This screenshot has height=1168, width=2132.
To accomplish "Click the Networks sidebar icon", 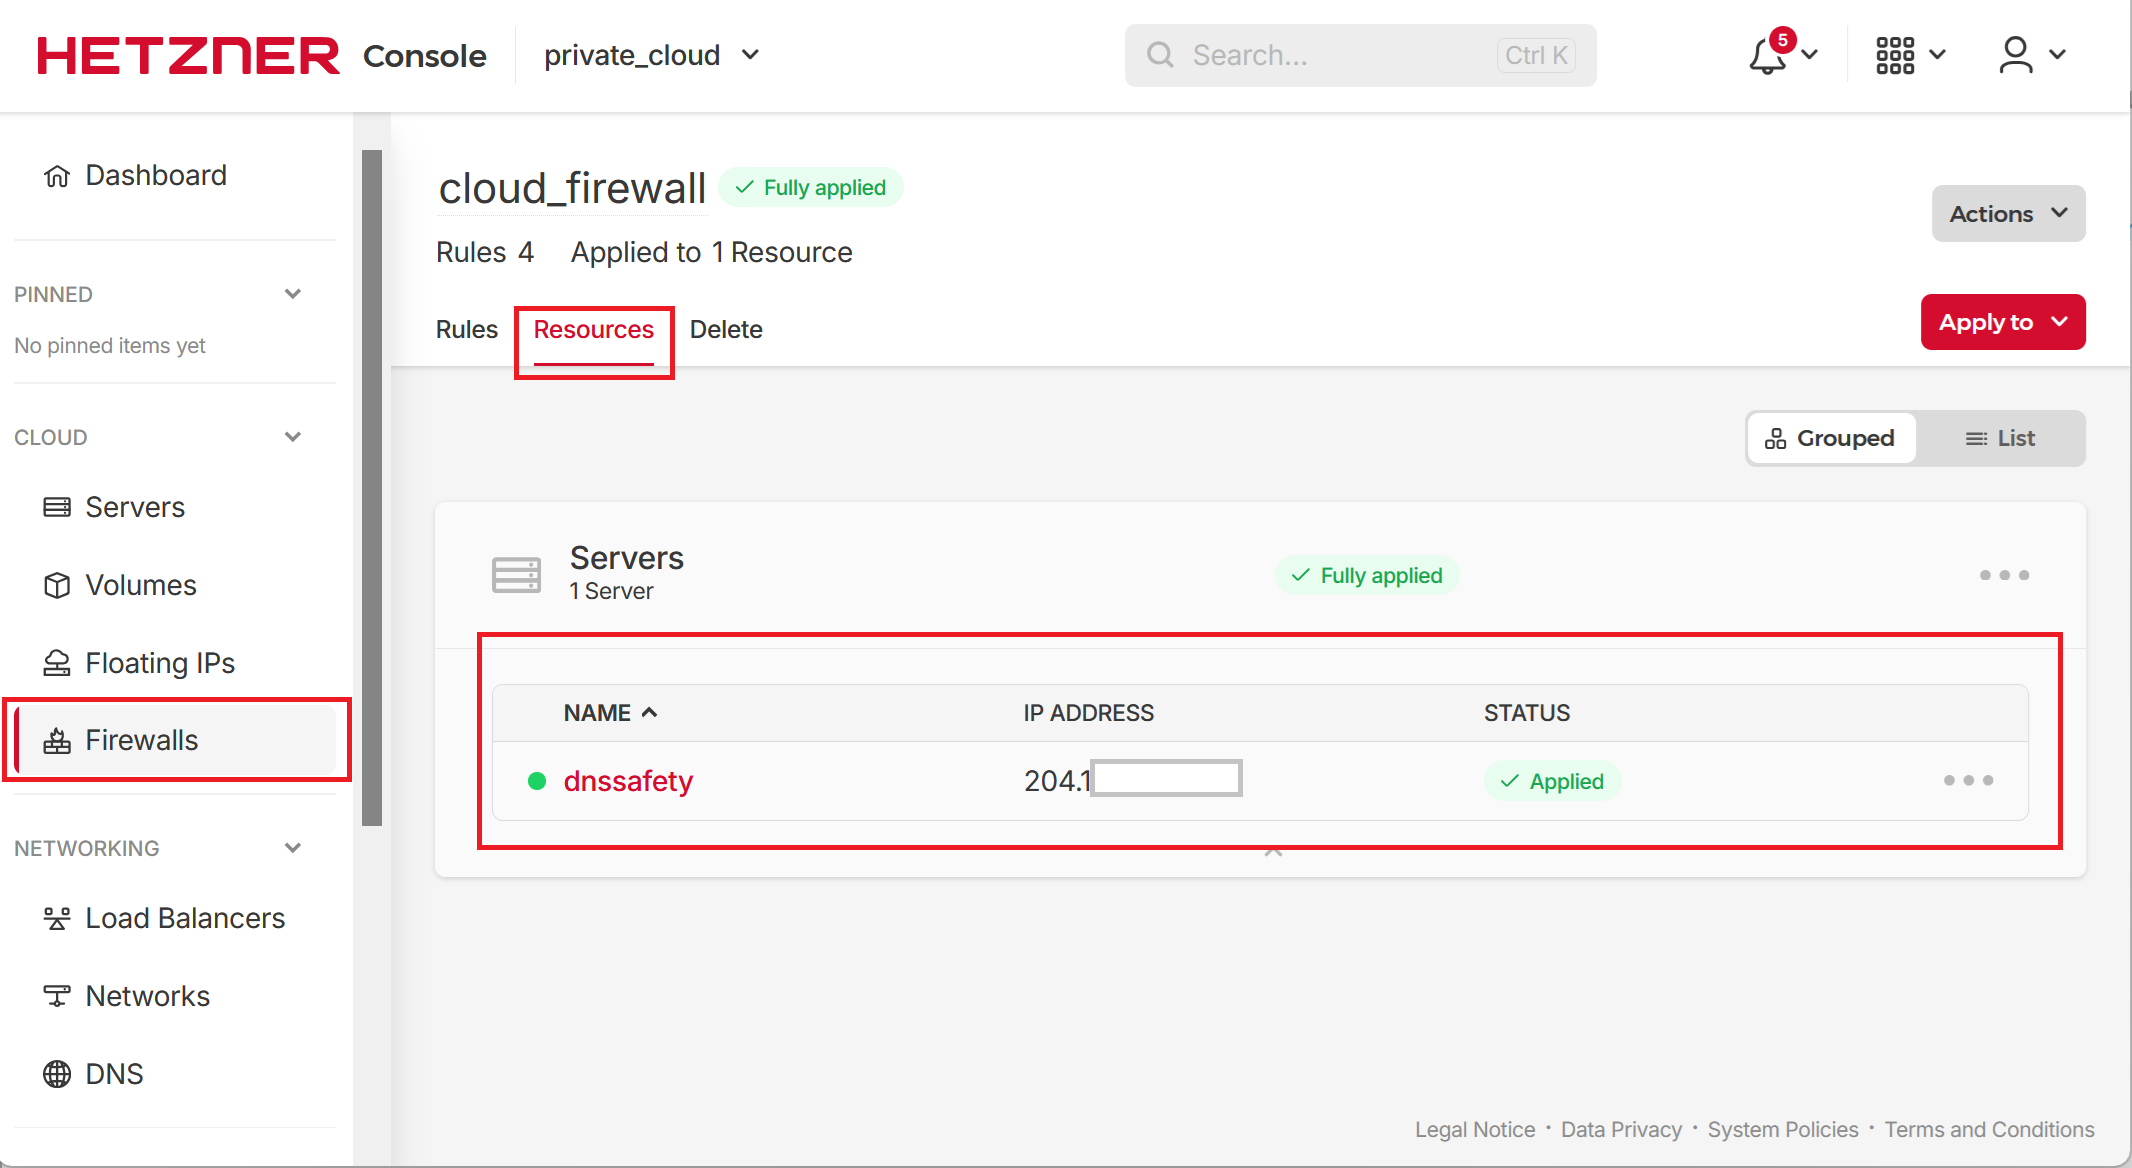I will [57, 996].
